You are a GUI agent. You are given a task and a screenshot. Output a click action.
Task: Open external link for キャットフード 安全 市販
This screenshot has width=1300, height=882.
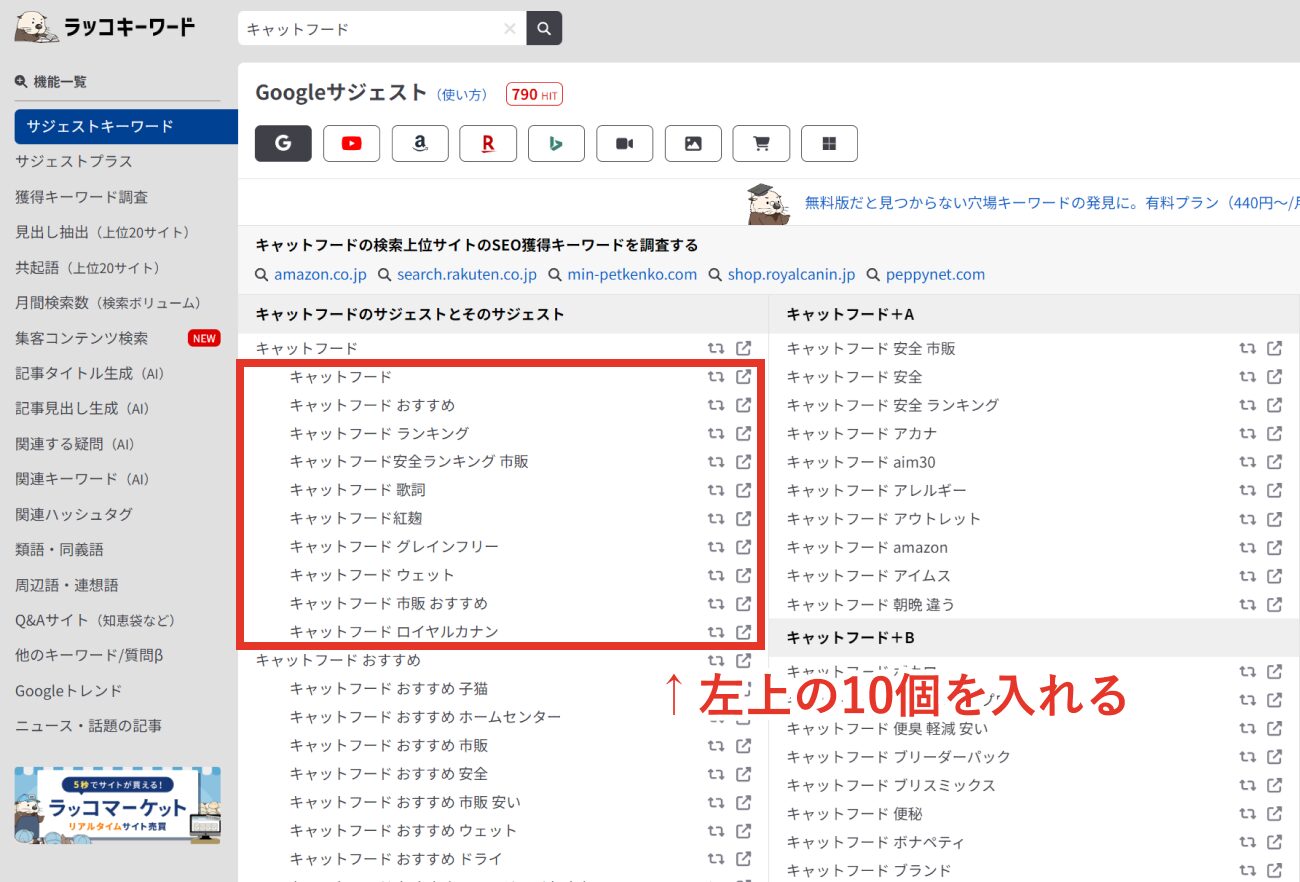click(1275, 348)
